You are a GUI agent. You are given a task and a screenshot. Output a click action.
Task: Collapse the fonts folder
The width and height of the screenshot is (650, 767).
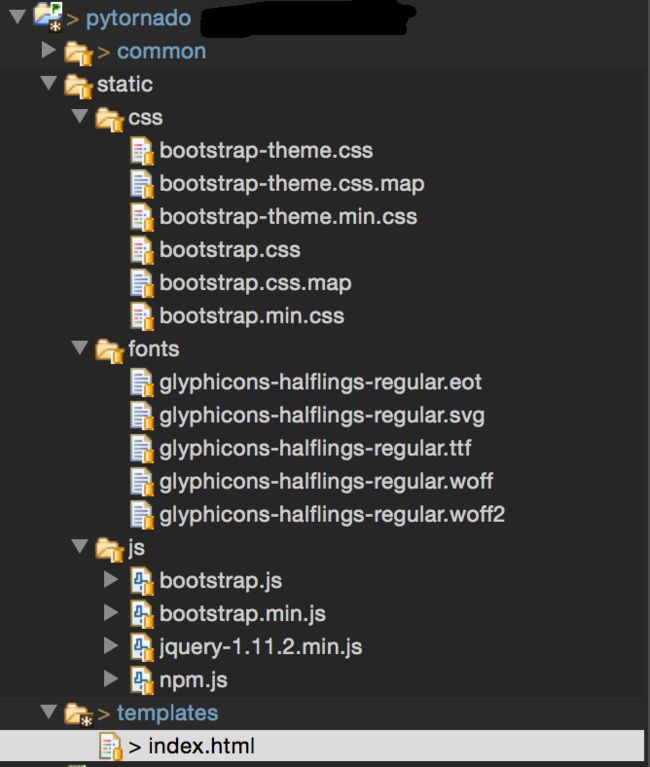pos(79,347)
